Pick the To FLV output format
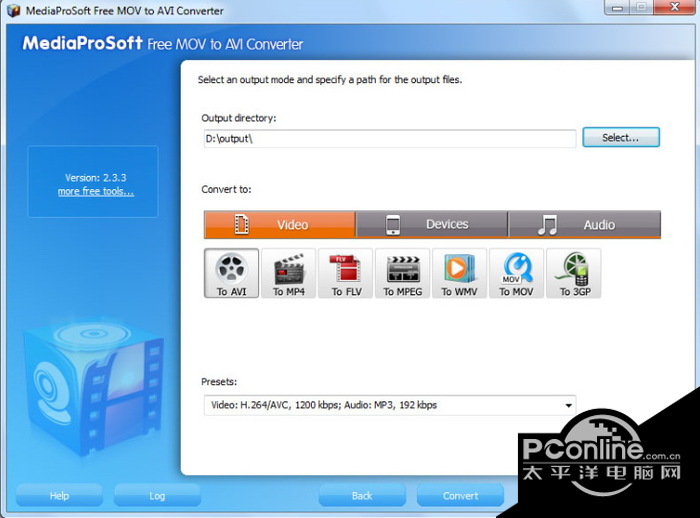This screenshot has height=518, width=700. click(x=346, y=273)
